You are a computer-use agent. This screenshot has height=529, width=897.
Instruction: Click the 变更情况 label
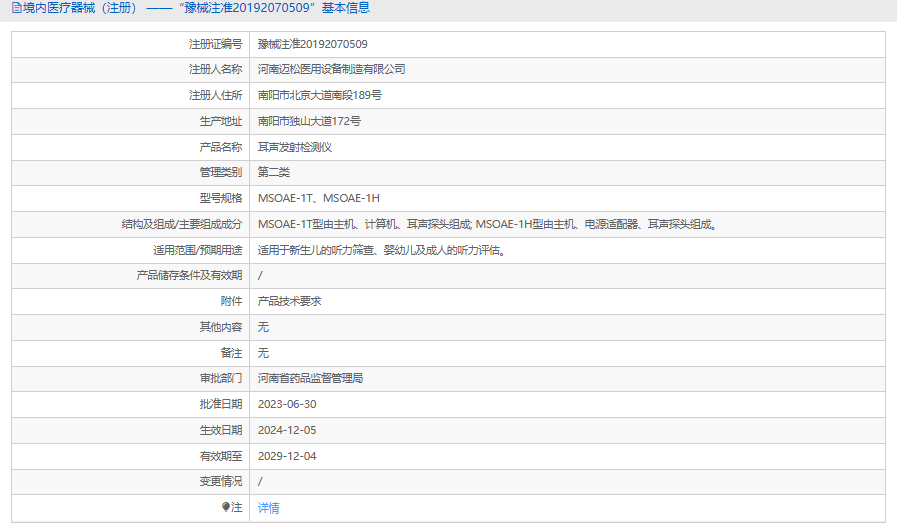click(221, 481)
